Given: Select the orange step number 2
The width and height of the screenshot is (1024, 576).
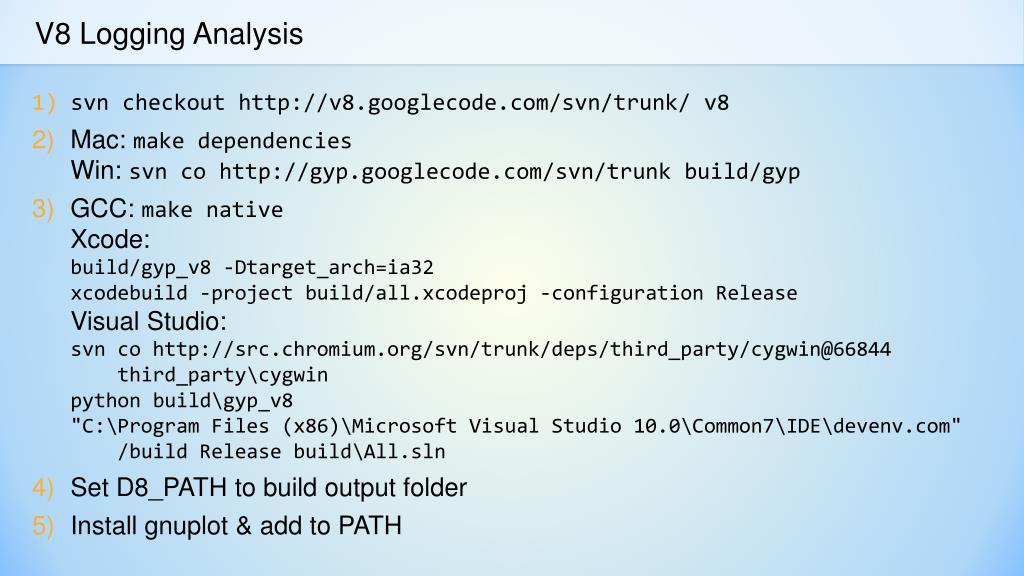Looking at the screenshot, I should (43, 140).
